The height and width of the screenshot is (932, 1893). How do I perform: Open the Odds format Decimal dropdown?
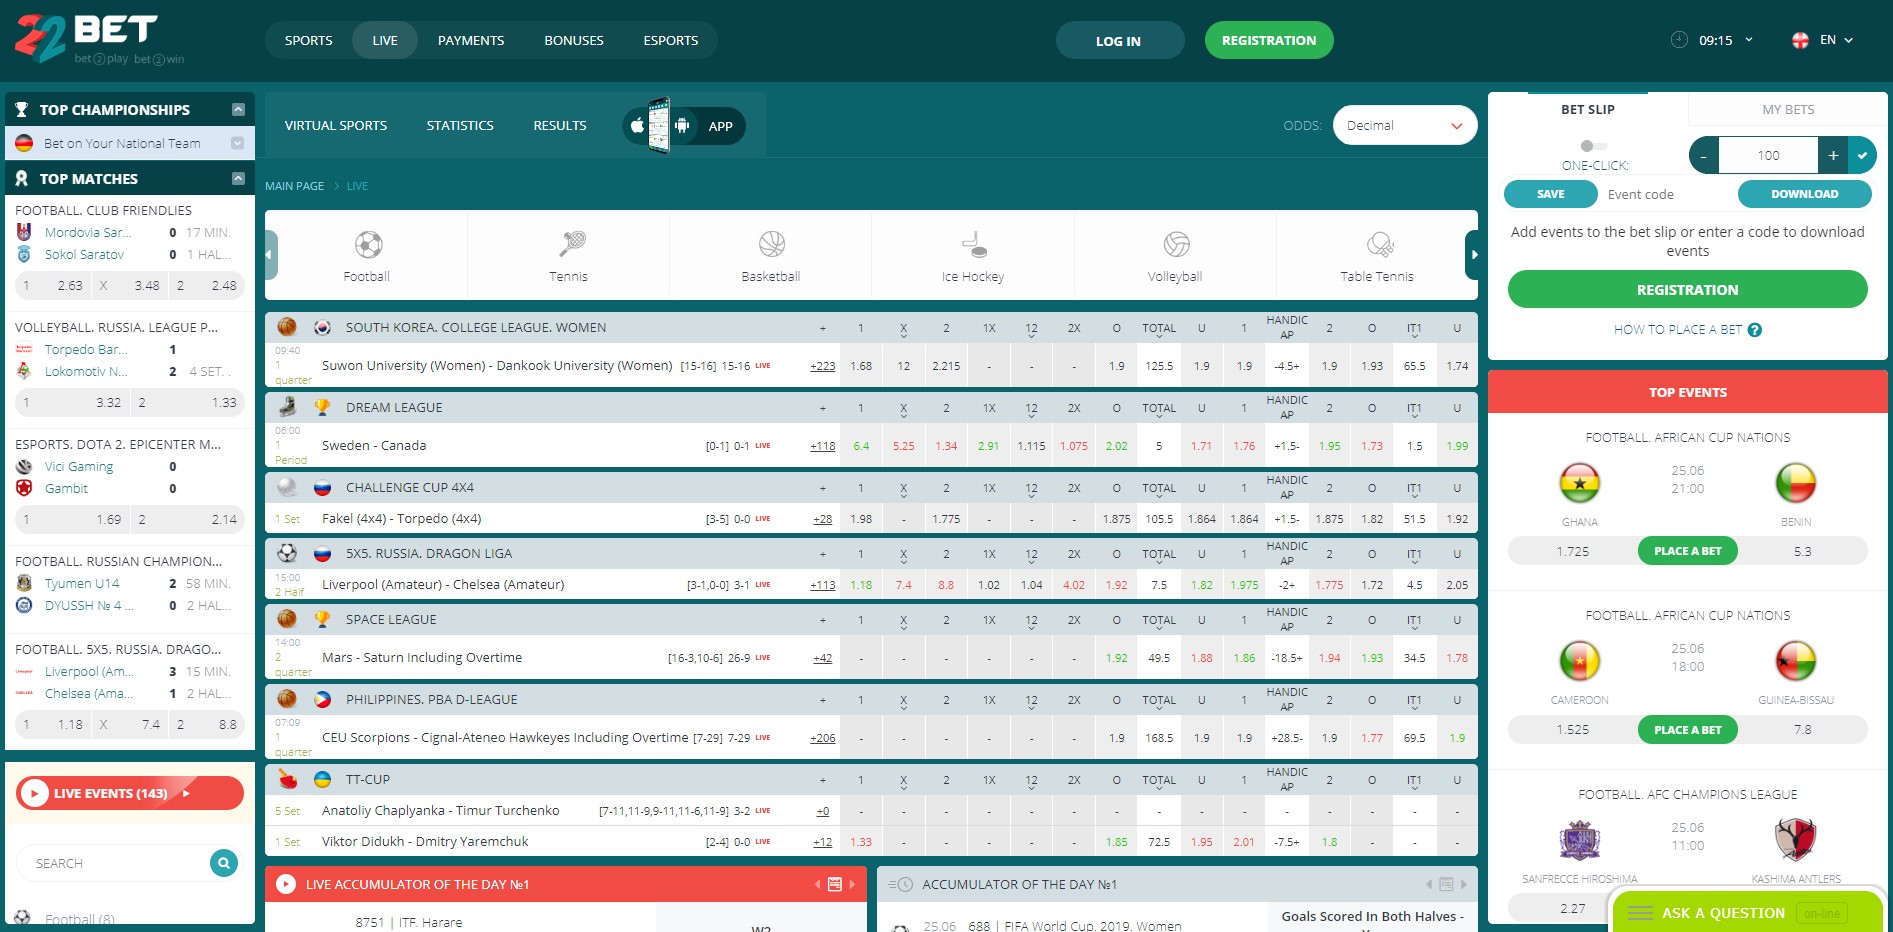1405,125
